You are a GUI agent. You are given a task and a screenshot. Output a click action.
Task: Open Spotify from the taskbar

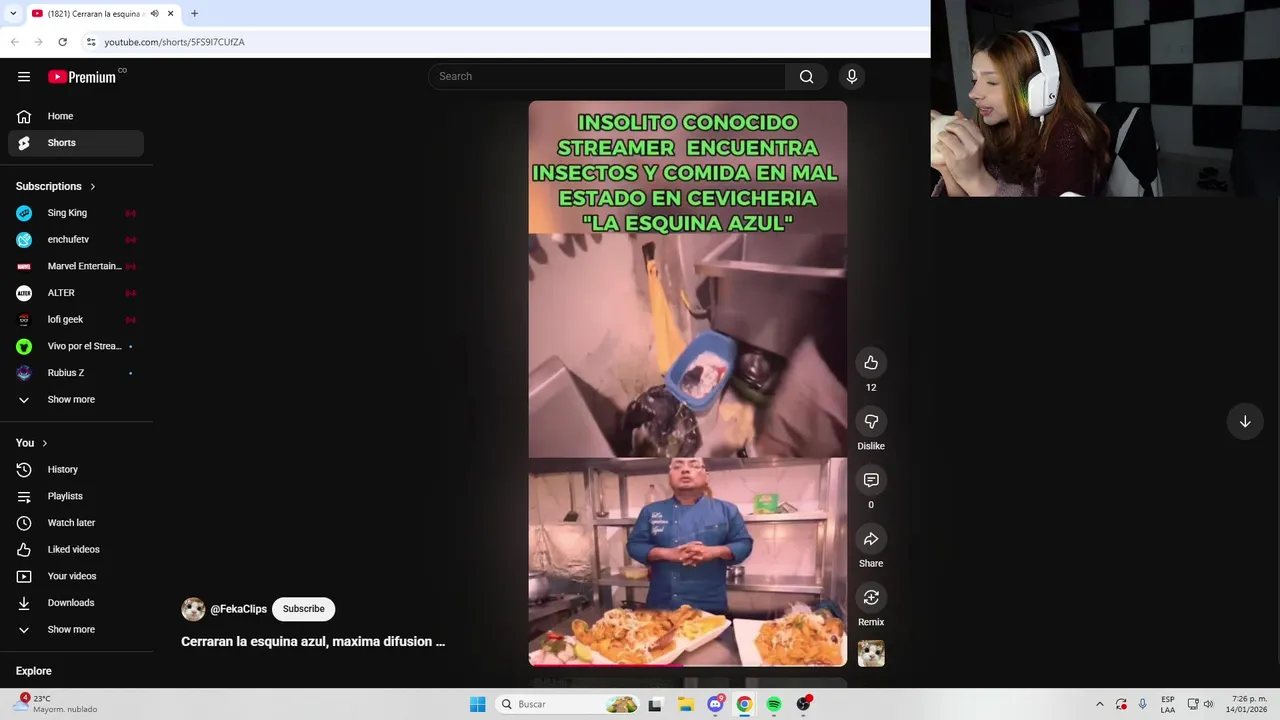774,704
